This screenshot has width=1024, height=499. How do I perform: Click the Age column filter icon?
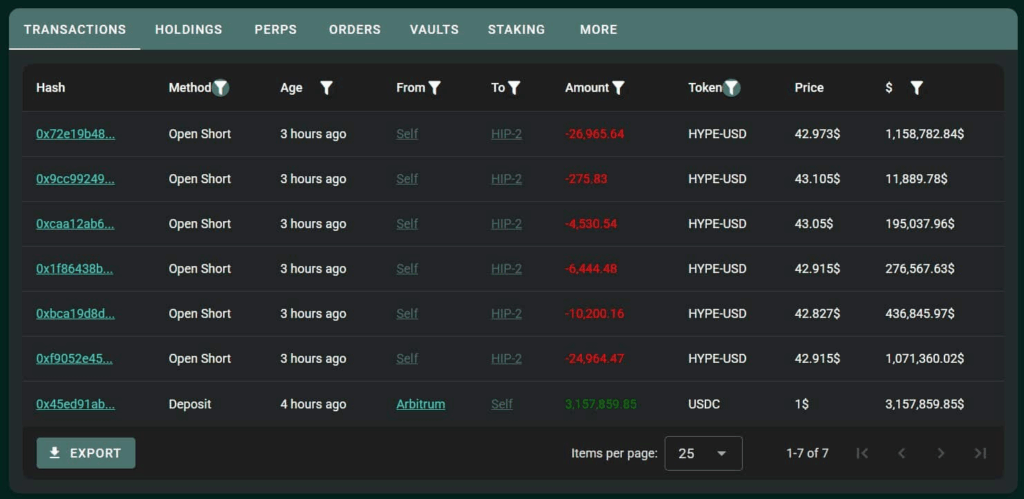(x=326, y=88)
